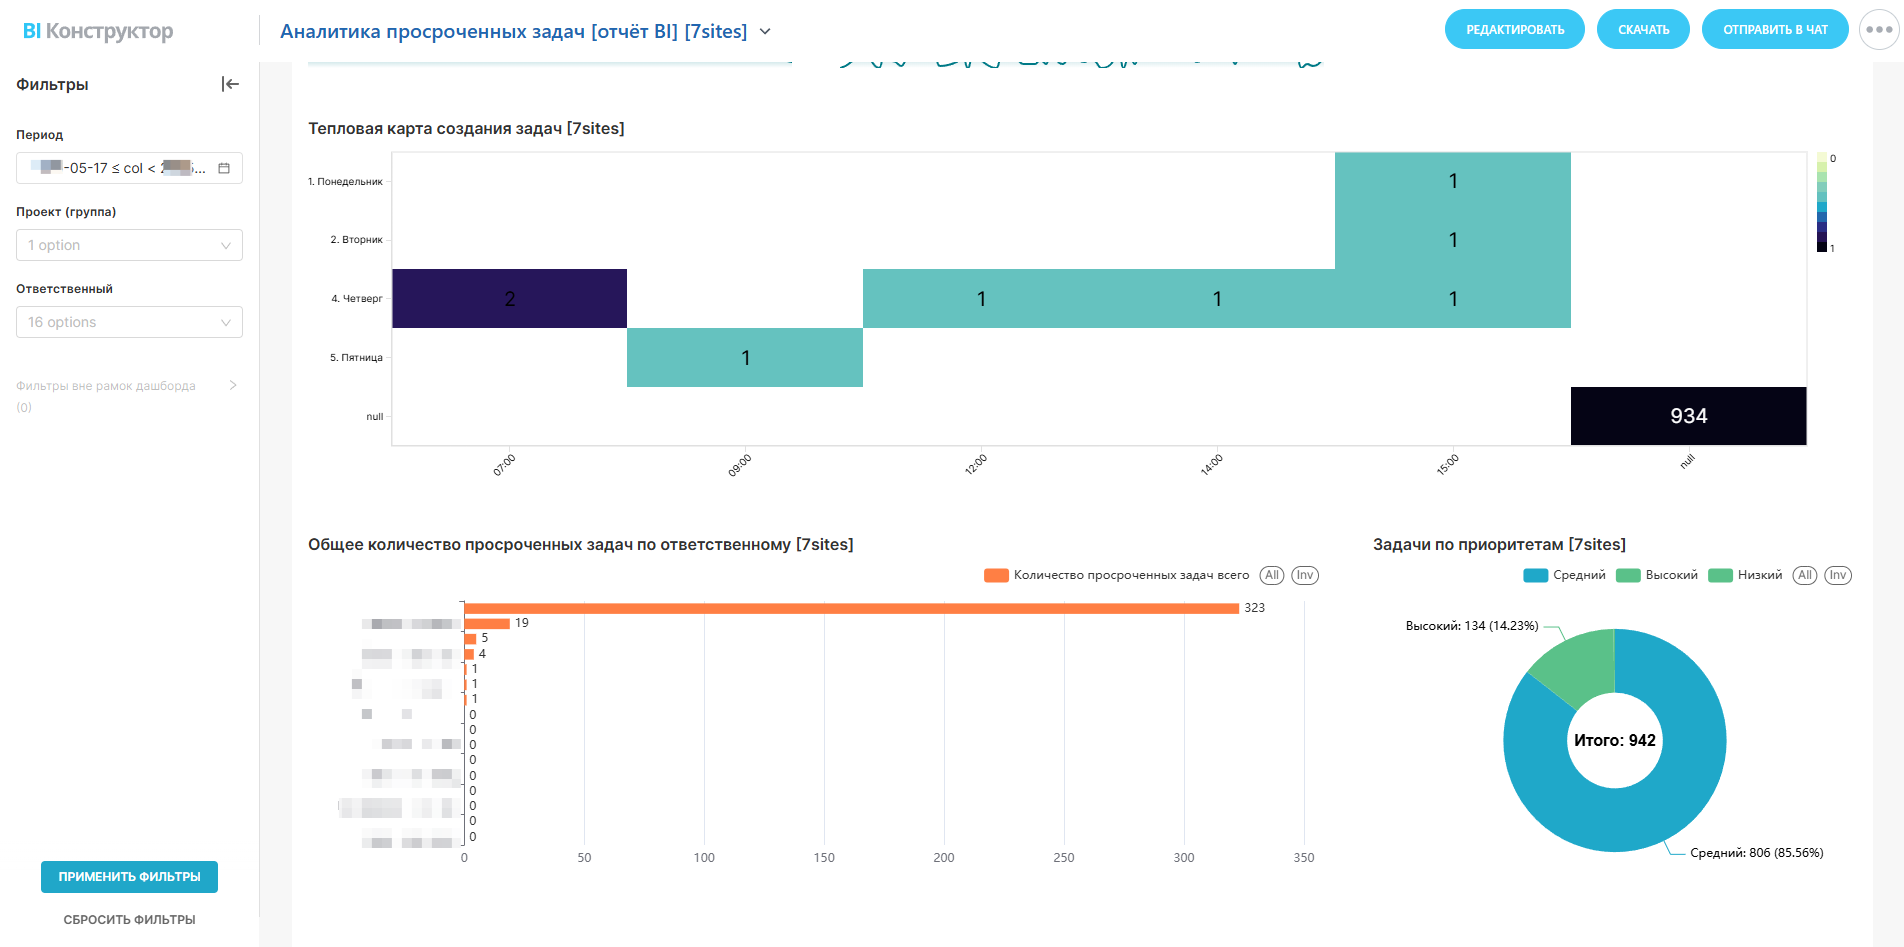The width and height of the screenshot is (1904, 947).
Task: Click the heatmap color scale legend
Action: (x=1821, y=202)
